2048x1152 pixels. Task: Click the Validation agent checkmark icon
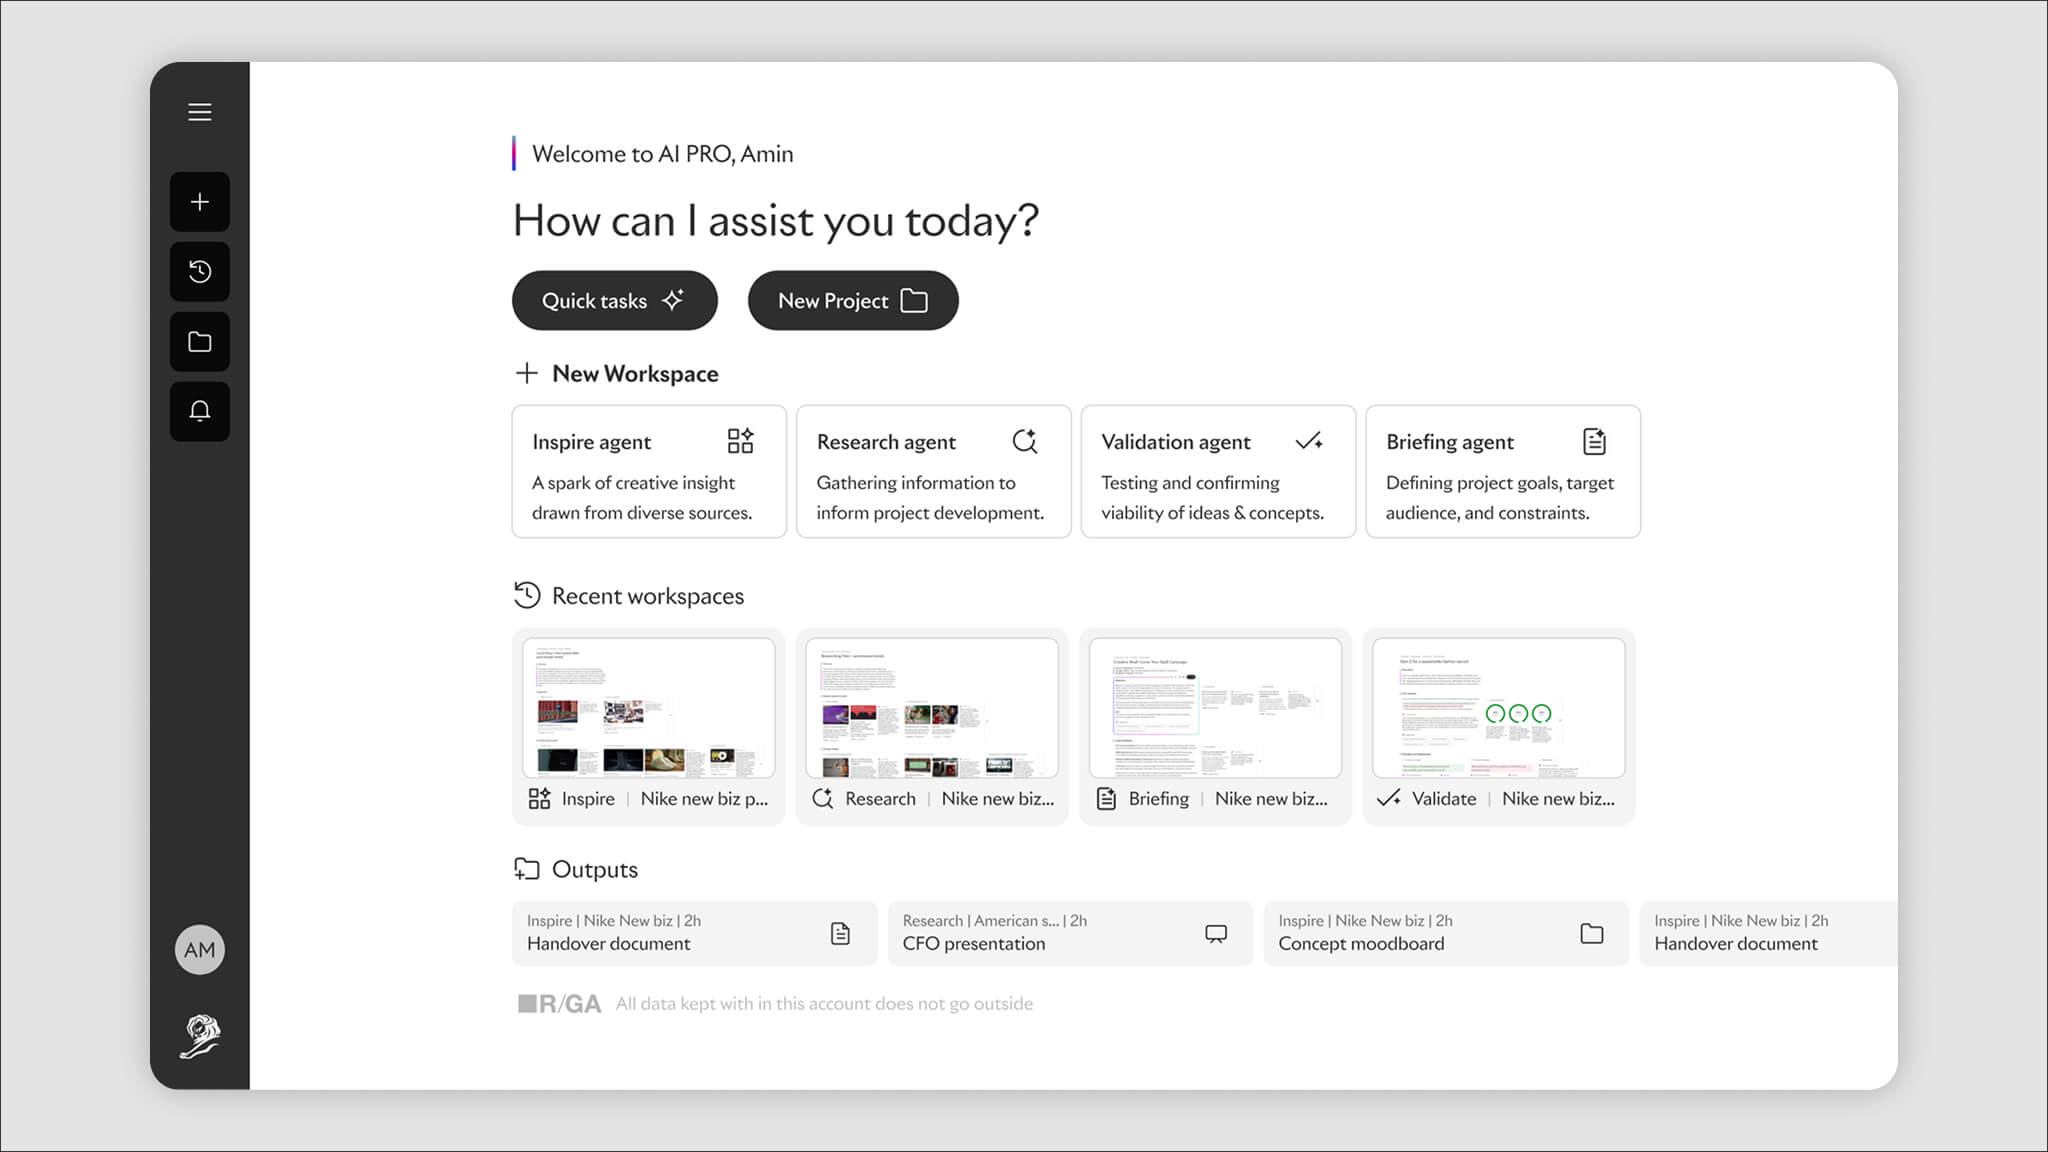[1309, 441]
